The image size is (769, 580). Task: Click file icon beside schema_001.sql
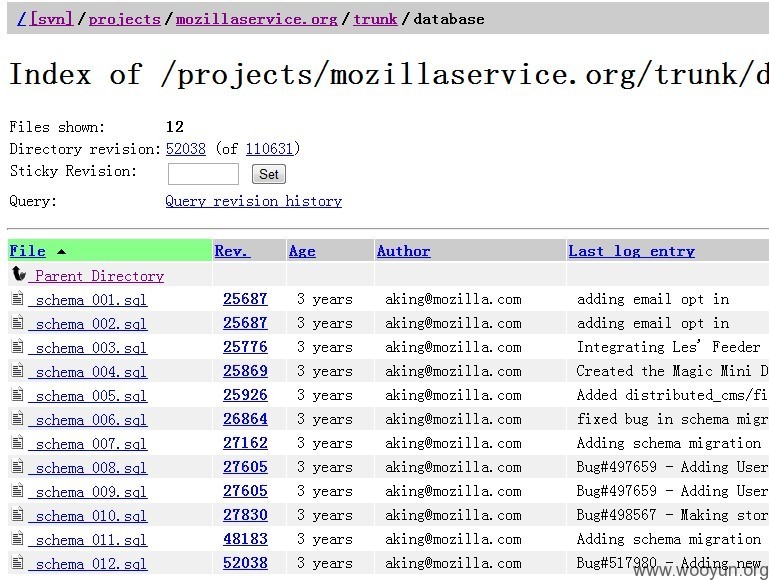(x=18, y=298)
